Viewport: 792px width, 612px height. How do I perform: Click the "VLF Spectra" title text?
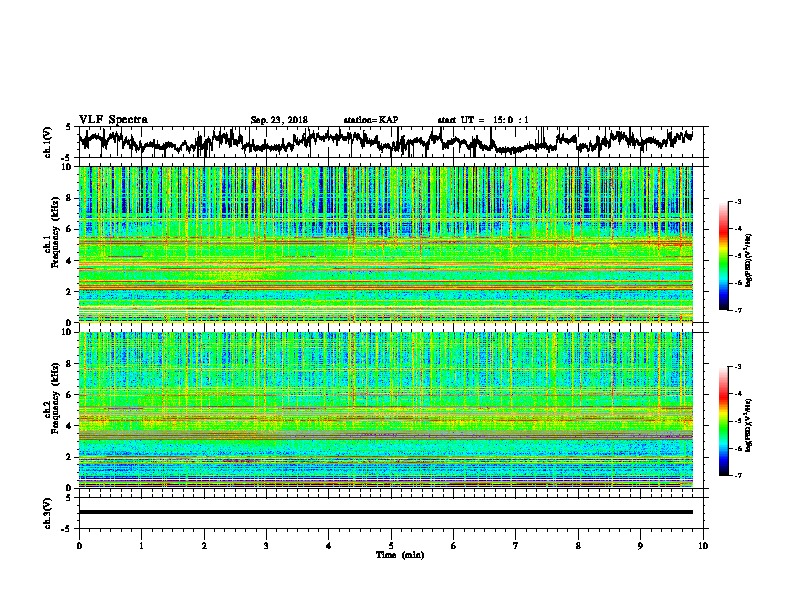click(x=113, y=120)
